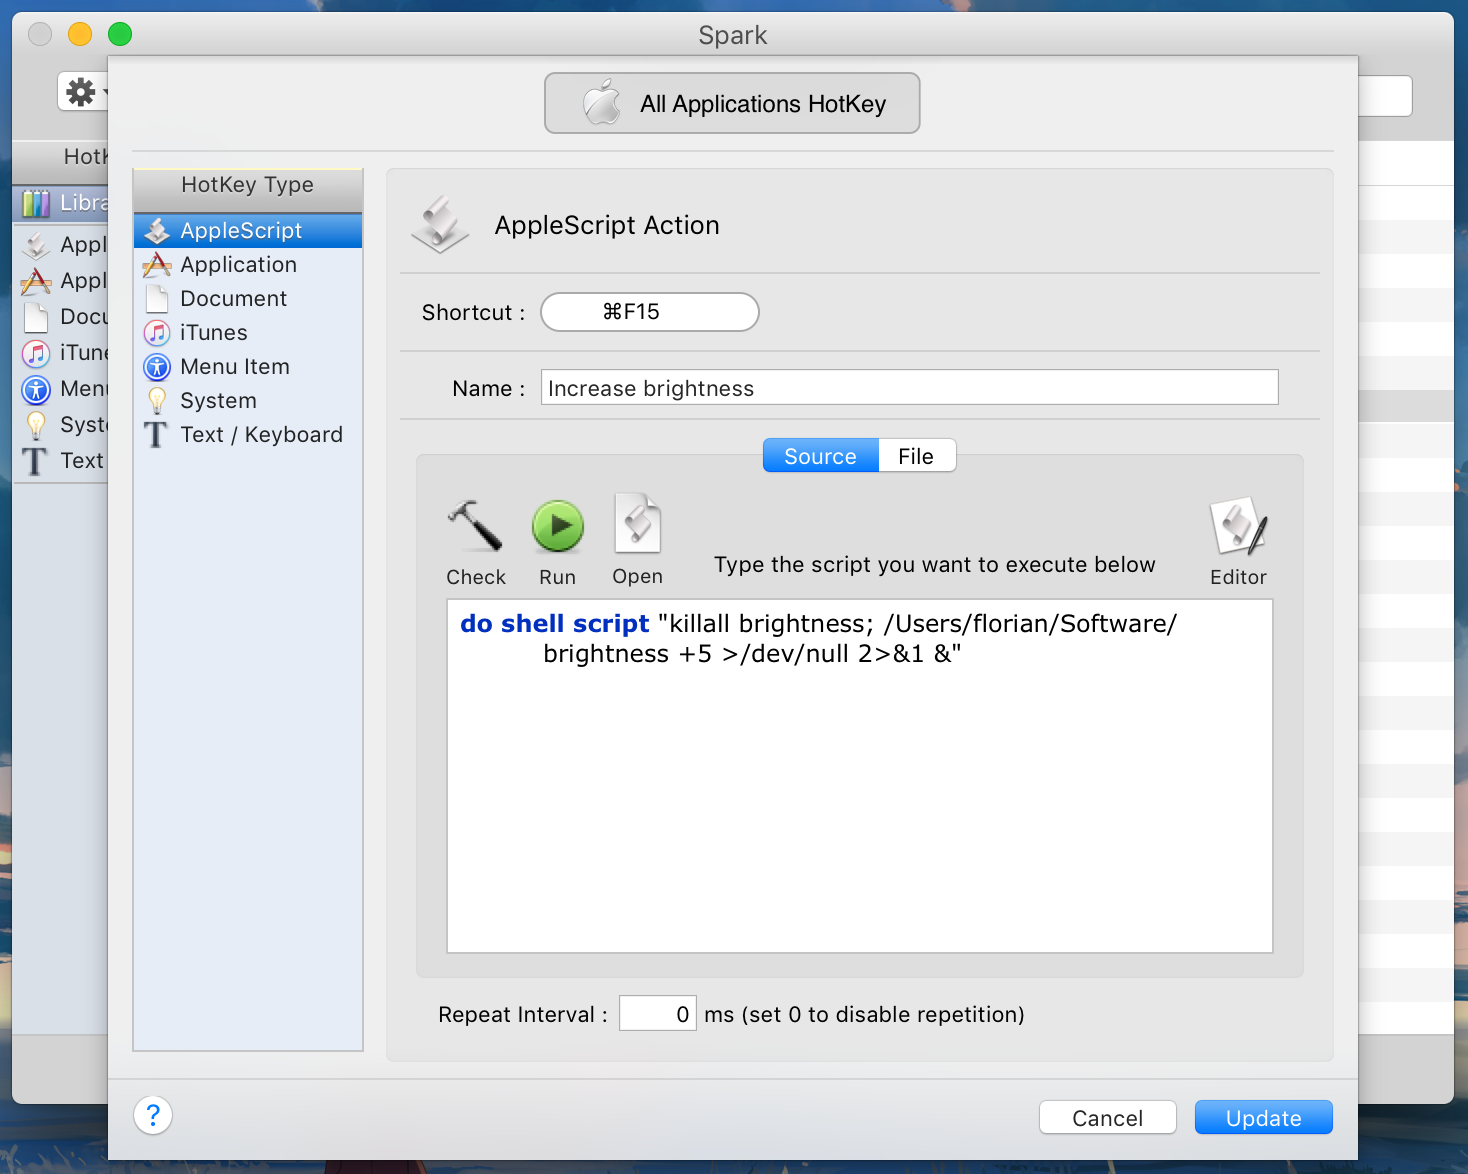Switch to the File tab
This screenshot has width=1468, height=1174.
click(916, 456)
